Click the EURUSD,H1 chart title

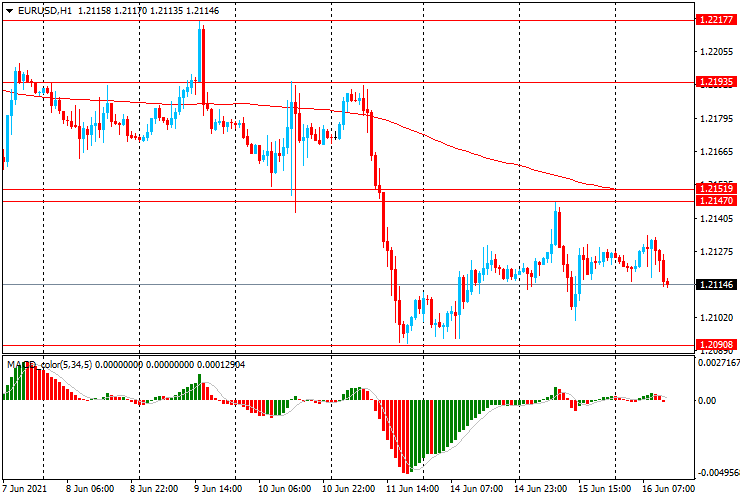(45, 10)
